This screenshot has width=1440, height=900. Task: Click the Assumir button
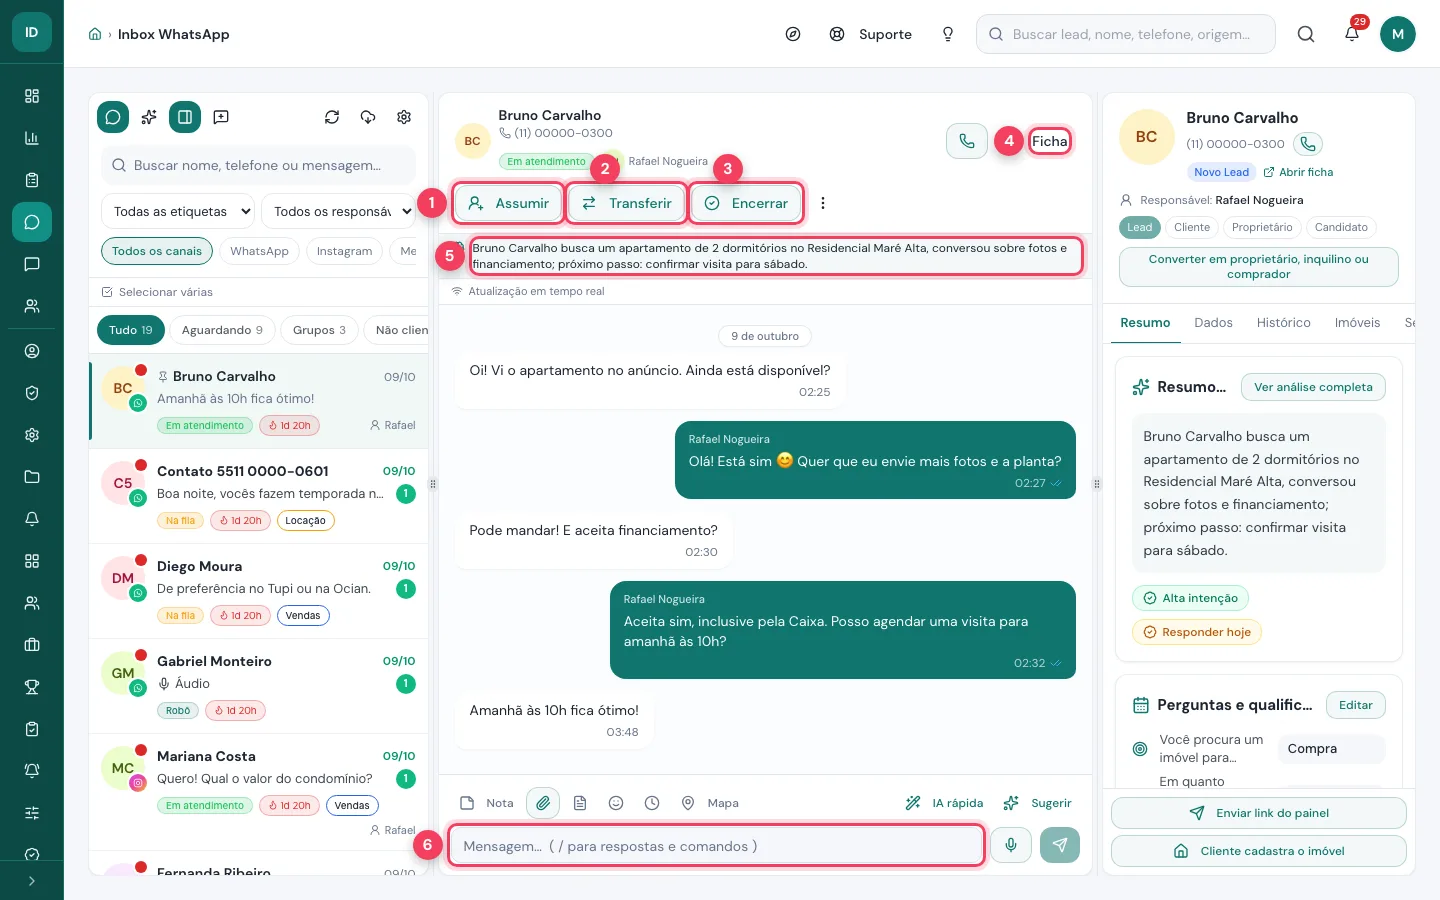point(508,203)
